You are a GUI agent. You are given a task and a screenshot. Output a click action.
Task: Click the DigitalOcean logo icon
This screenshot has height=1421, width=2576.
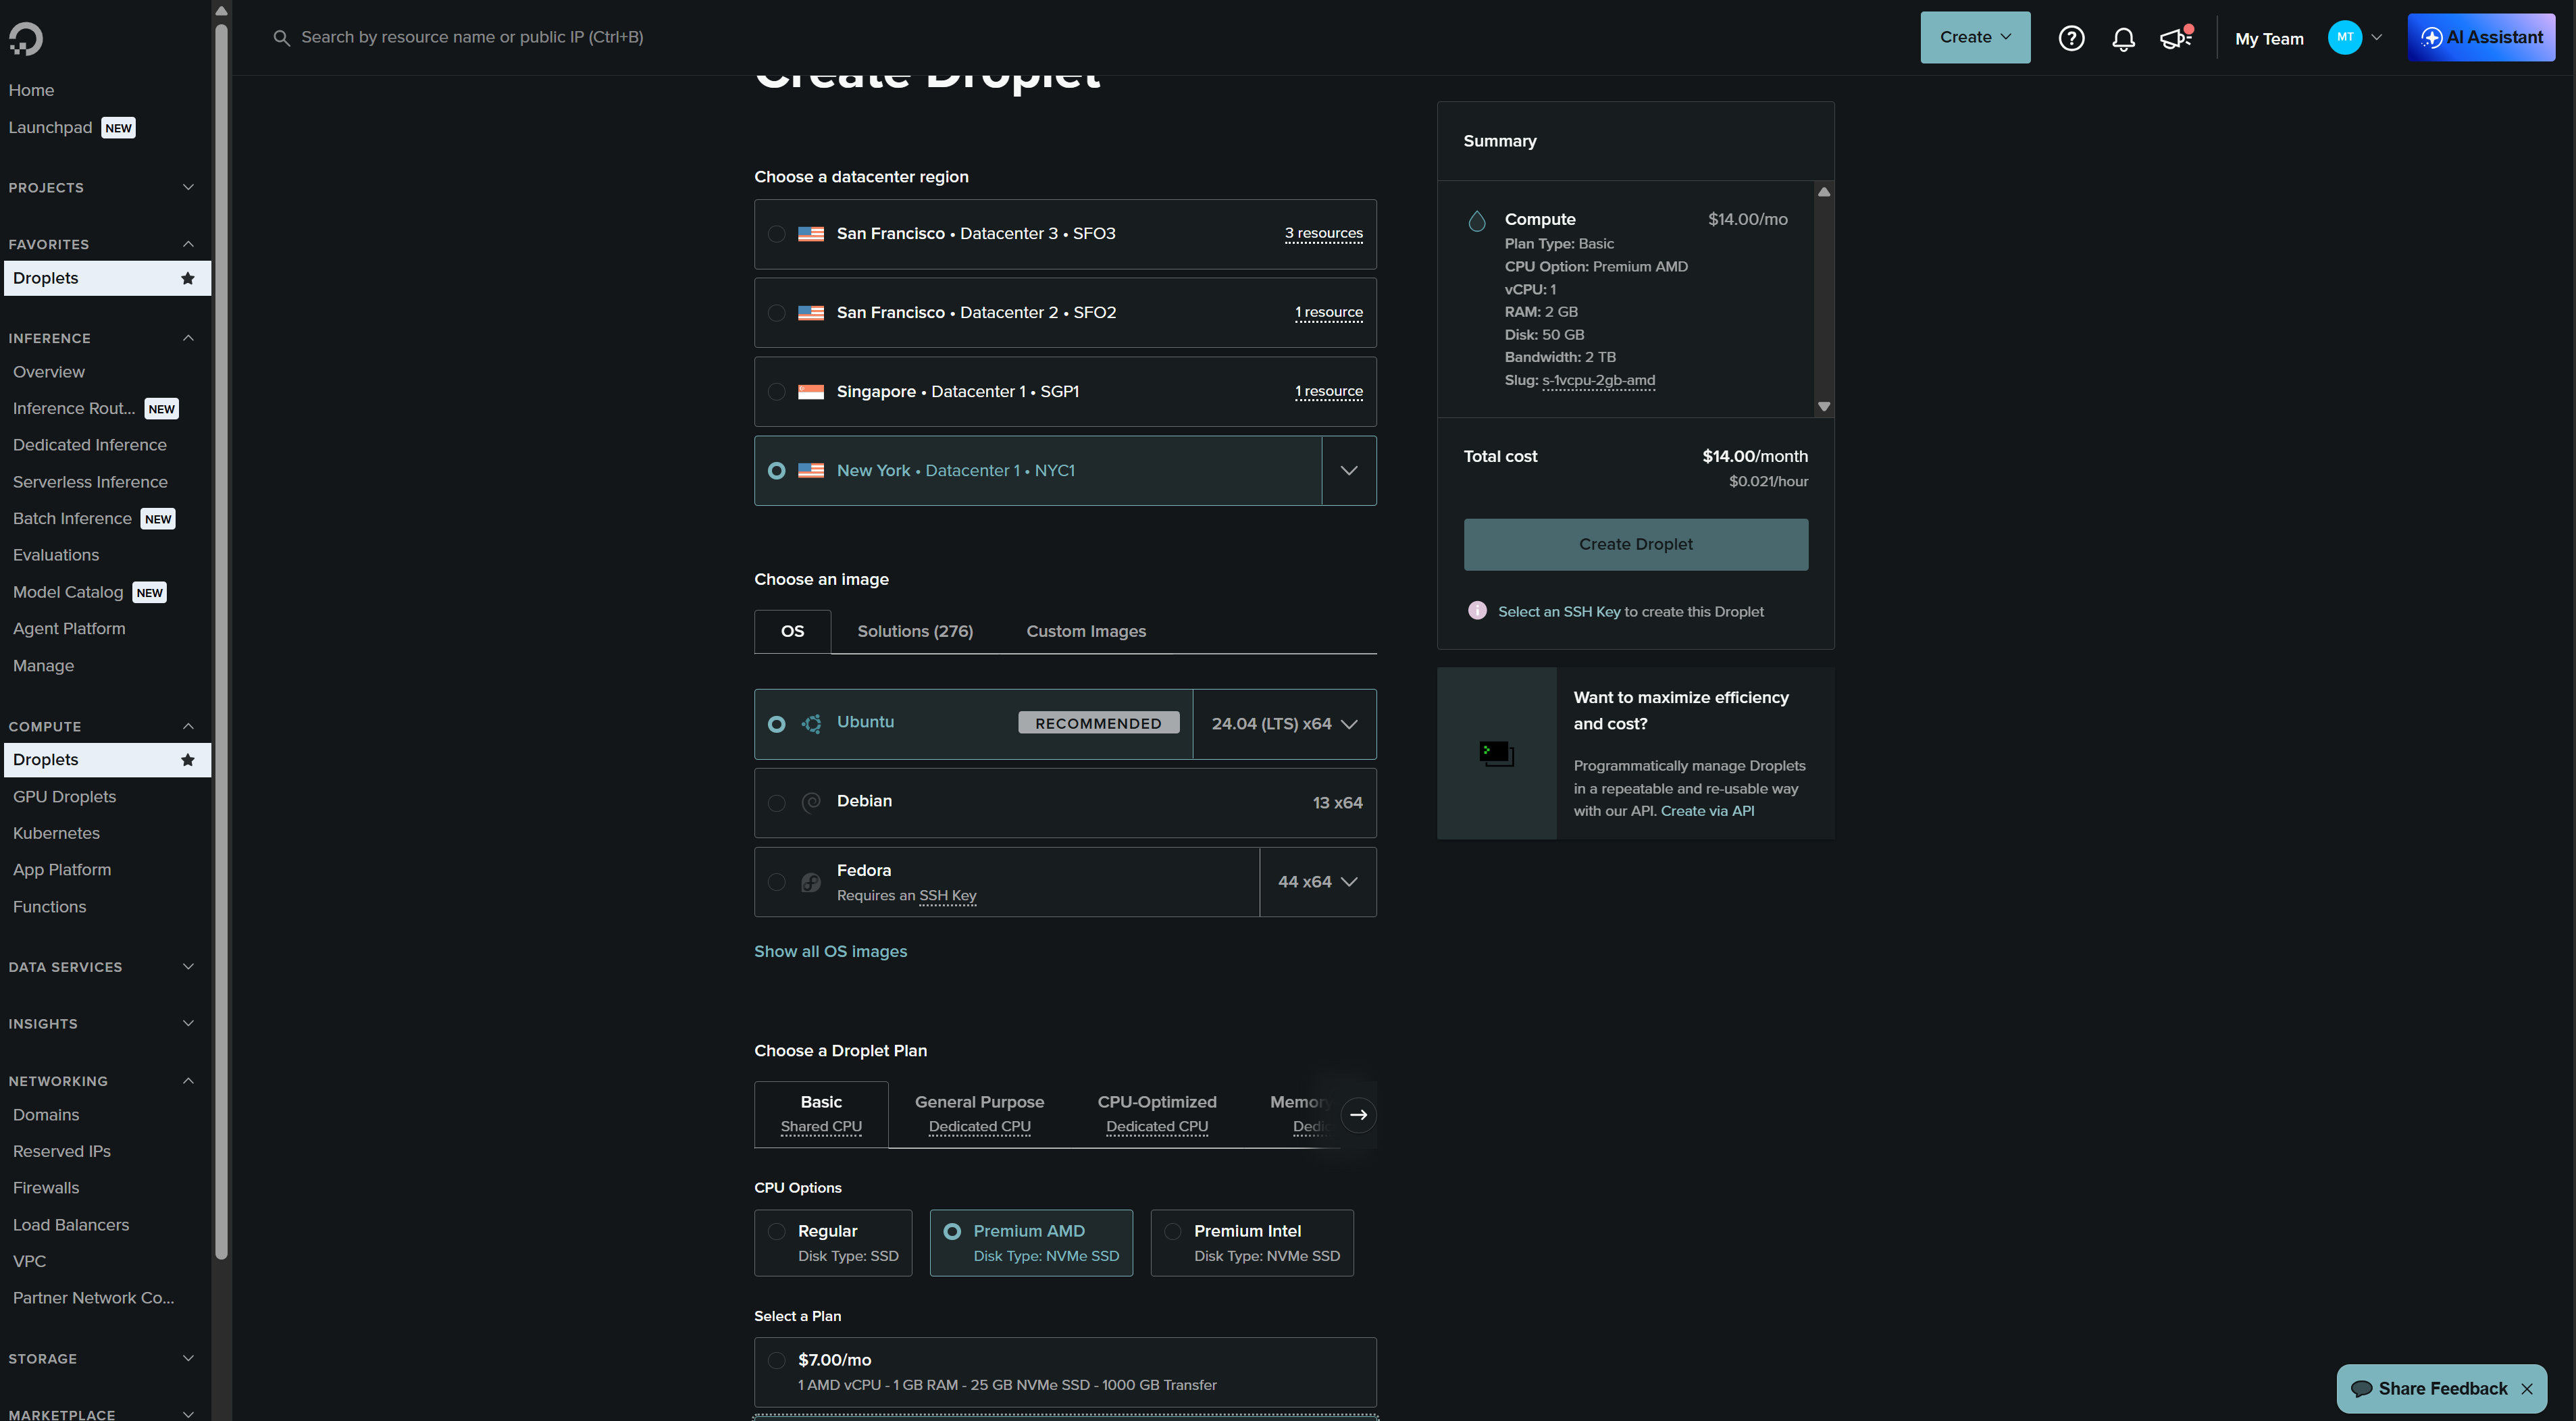26,39
